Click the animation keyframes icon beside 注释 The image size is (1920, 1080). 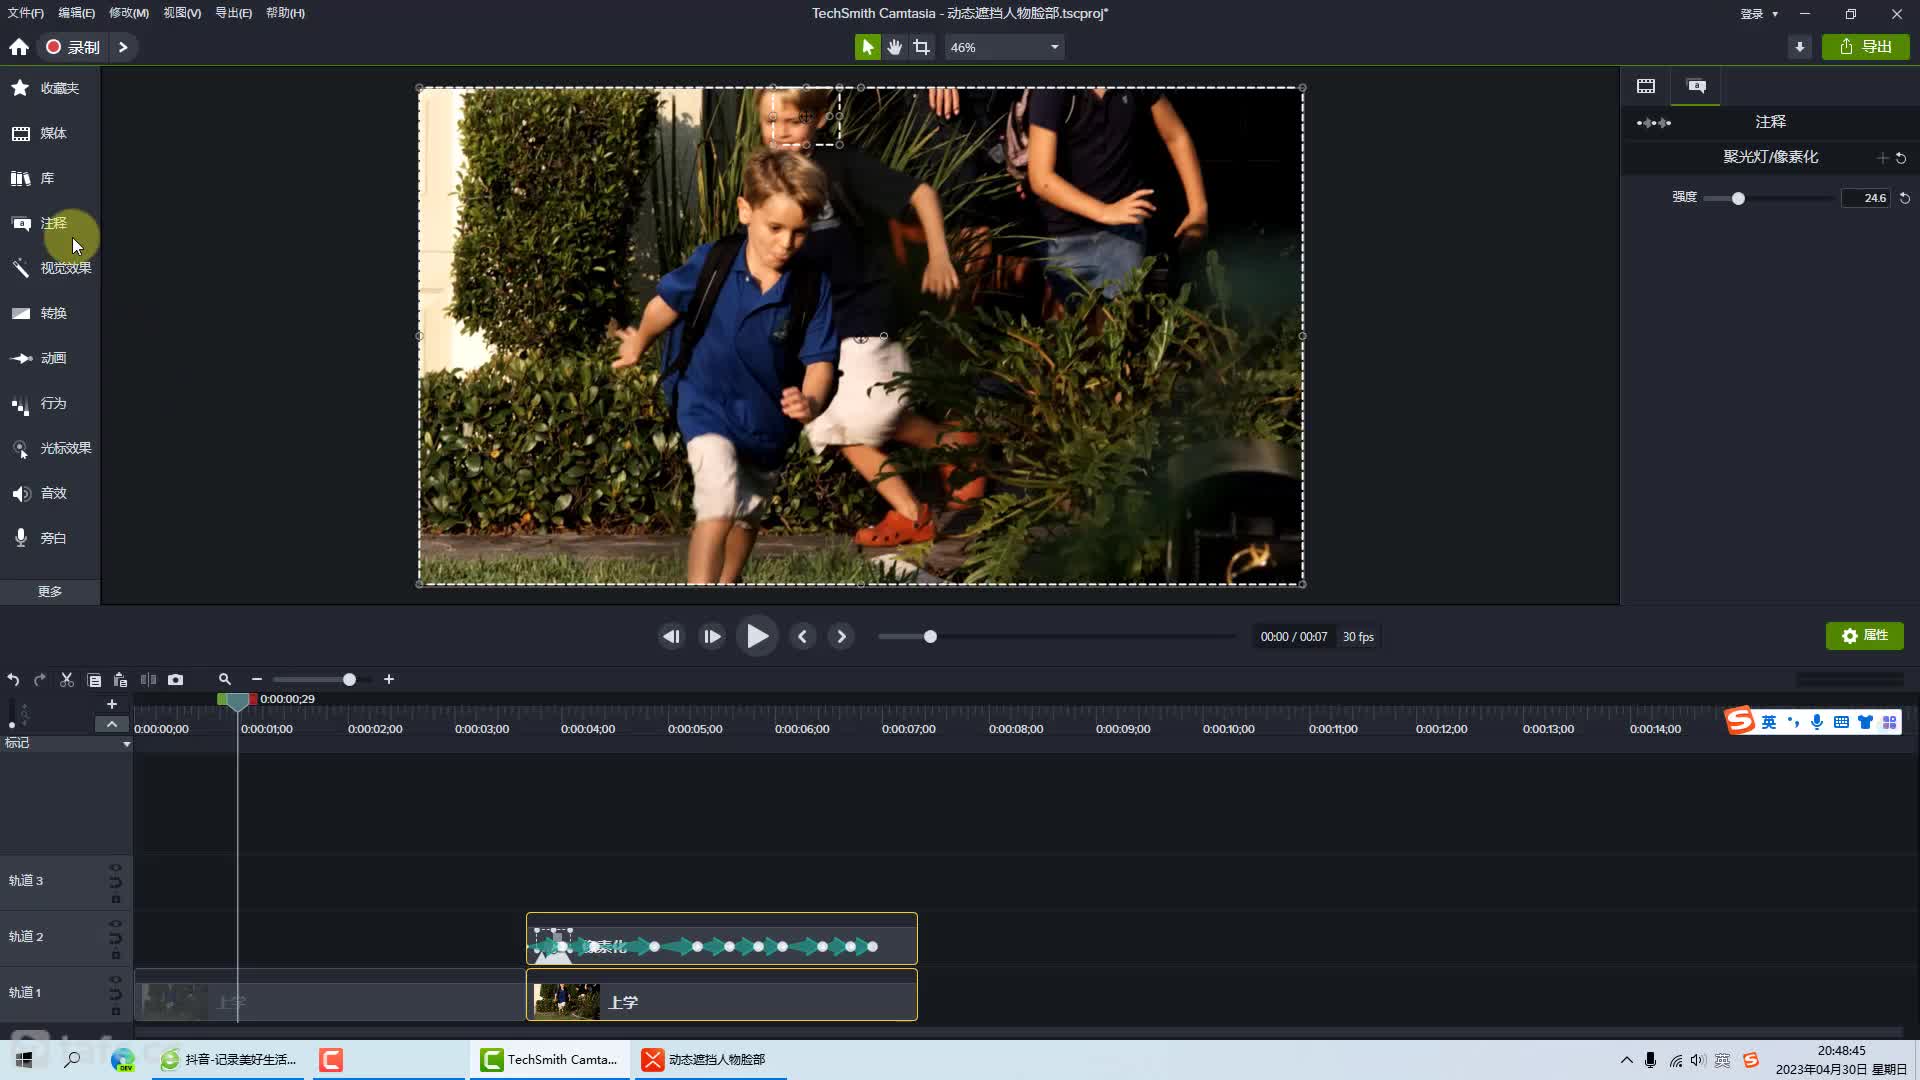coord(1653,123)
